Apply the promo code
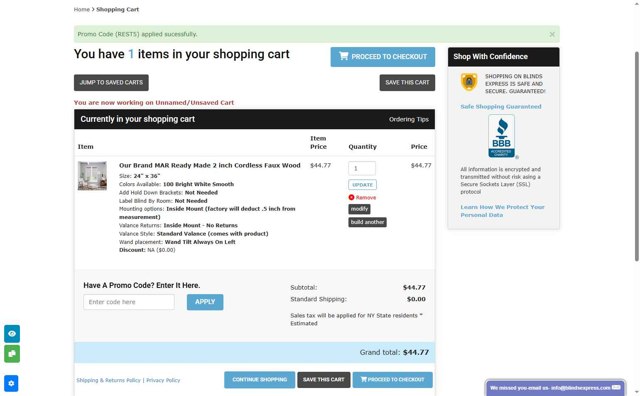 tap(205, 302)
